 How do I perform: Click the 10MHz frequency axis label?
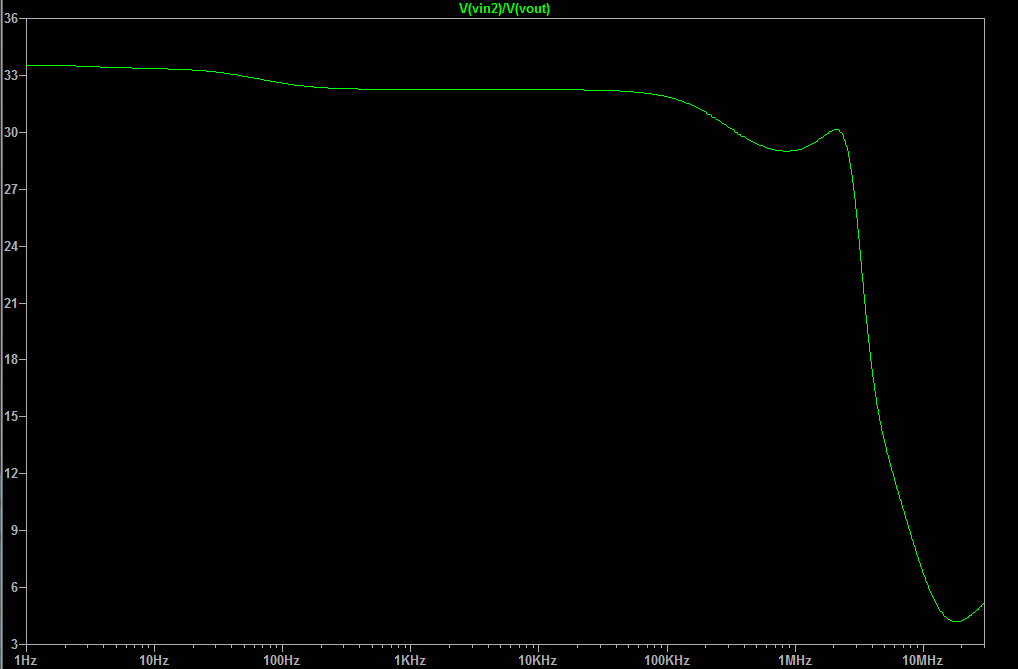tap(923, 661)
